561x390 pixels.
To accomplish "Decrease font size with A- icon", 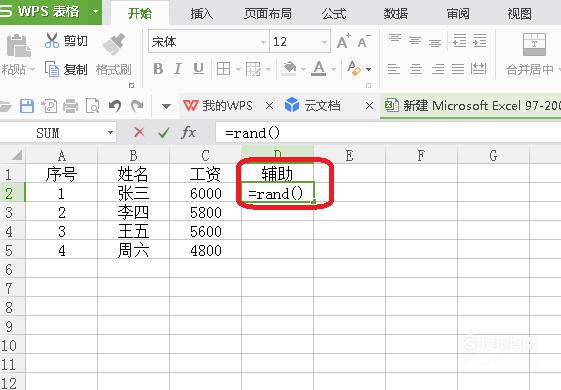I will tap(364, 41).
